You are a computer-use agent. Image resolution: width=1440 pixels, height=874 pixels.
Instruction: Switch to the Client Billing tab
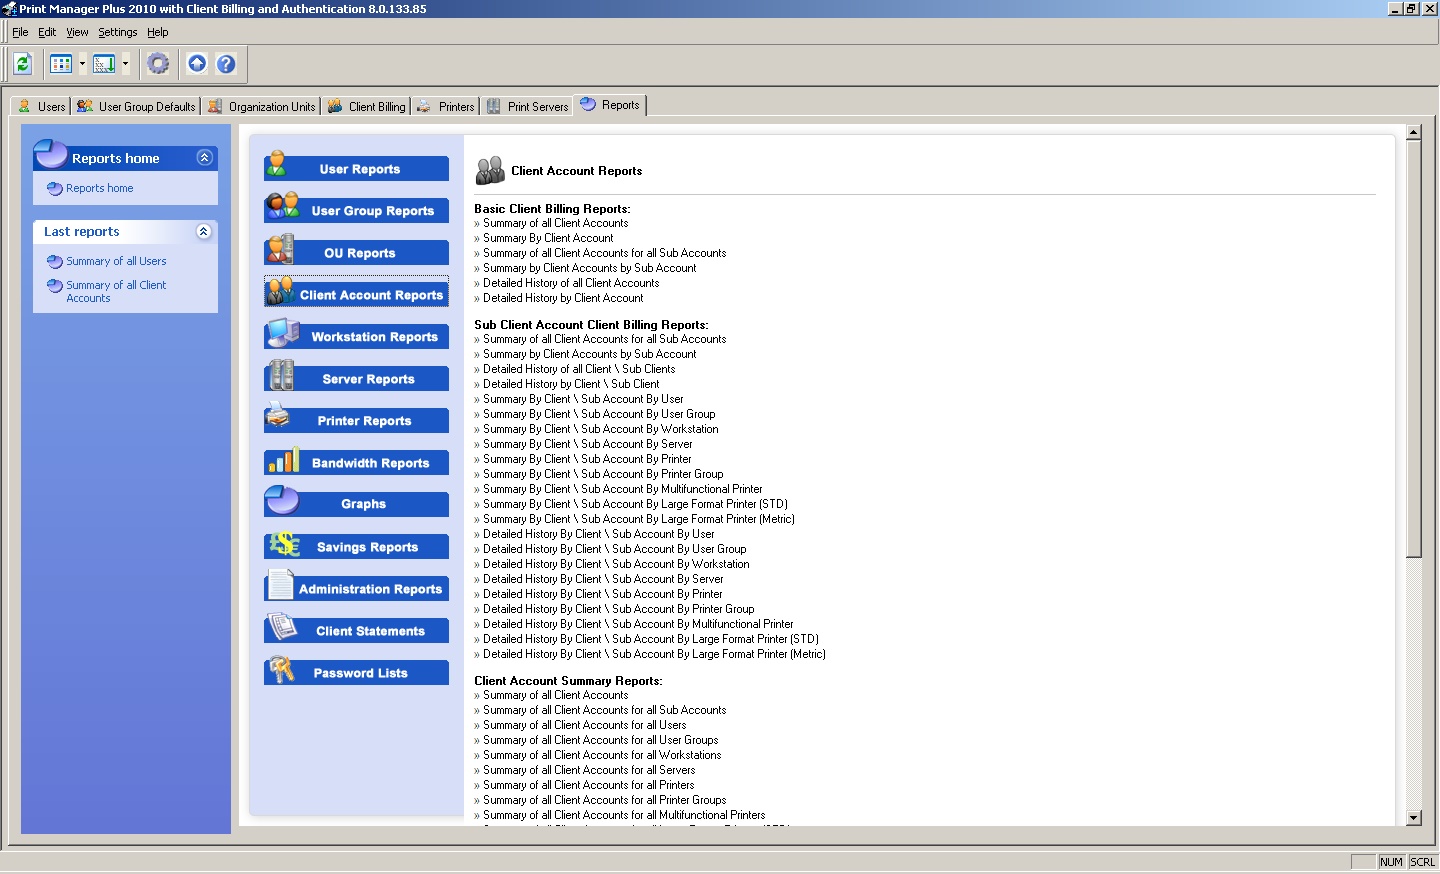pos(367,106)
